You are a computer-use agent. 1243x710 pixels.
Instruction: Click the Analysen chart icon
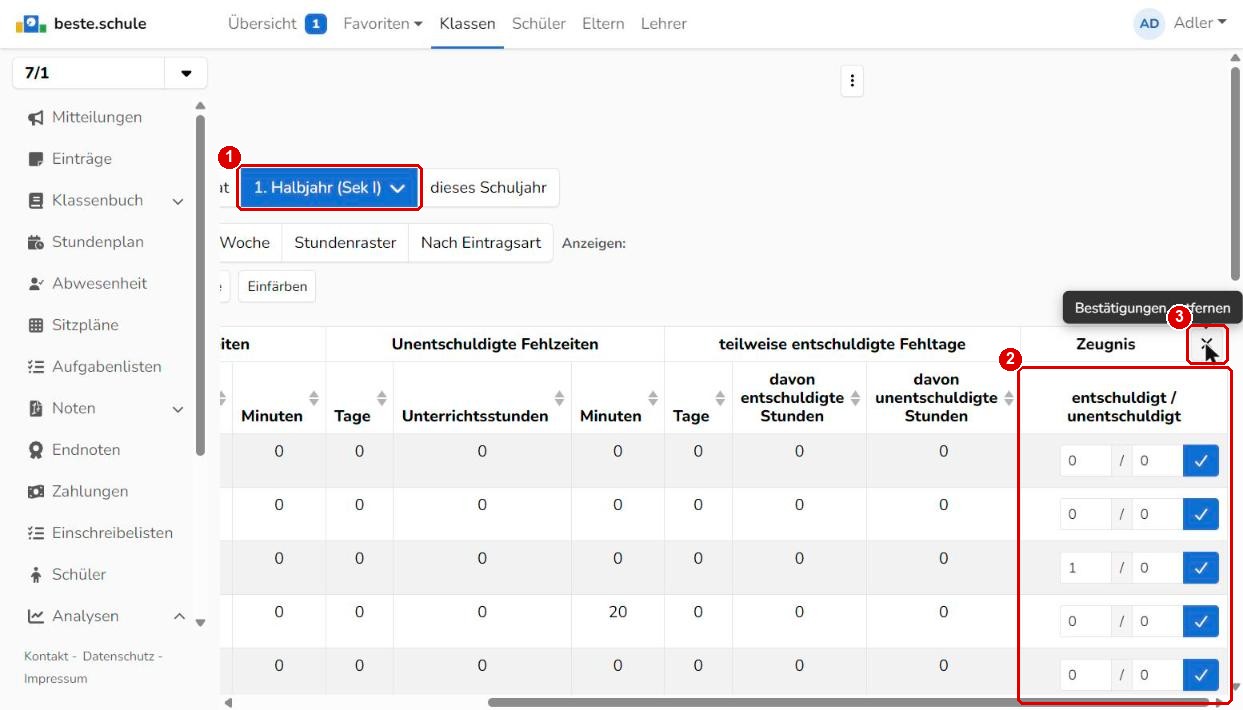tap(36, 616)
